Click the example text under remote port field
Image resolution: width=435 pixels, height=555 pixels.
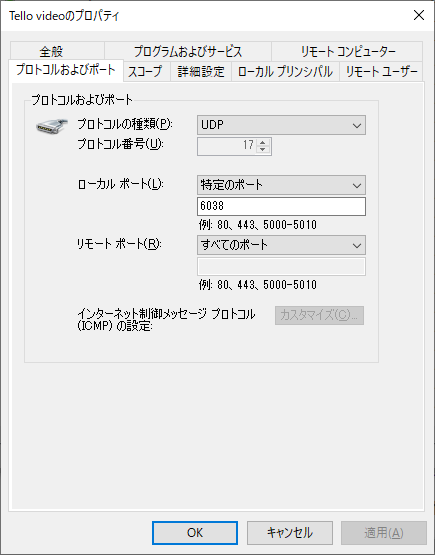258,285
